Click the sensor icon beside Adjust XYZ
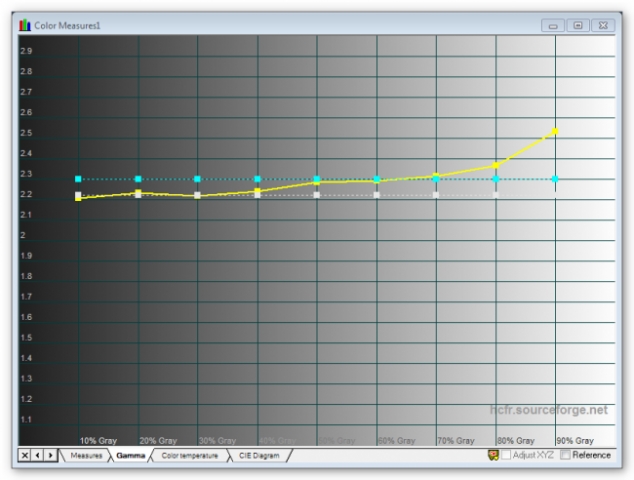 (492, 456)
